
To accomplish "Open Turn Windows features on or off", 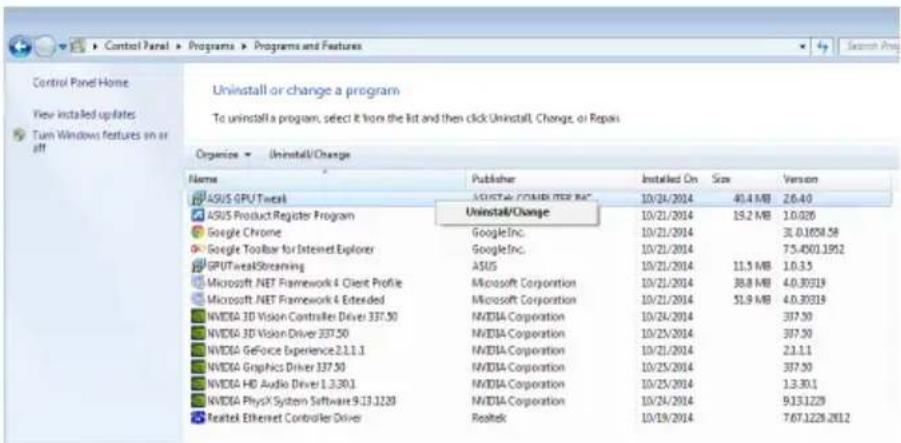I will (100, 141).
